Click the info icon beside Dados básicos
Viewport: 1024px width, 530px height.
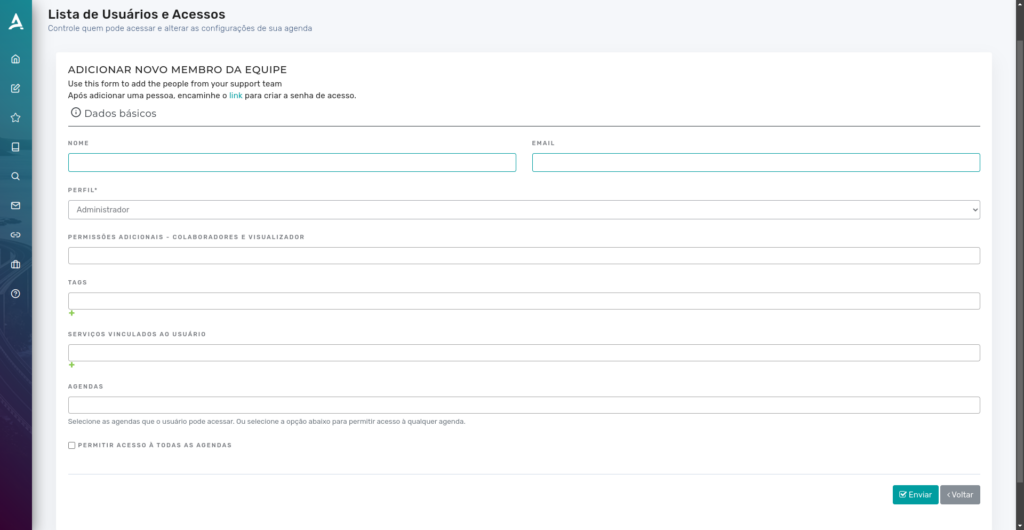(76, 113)
